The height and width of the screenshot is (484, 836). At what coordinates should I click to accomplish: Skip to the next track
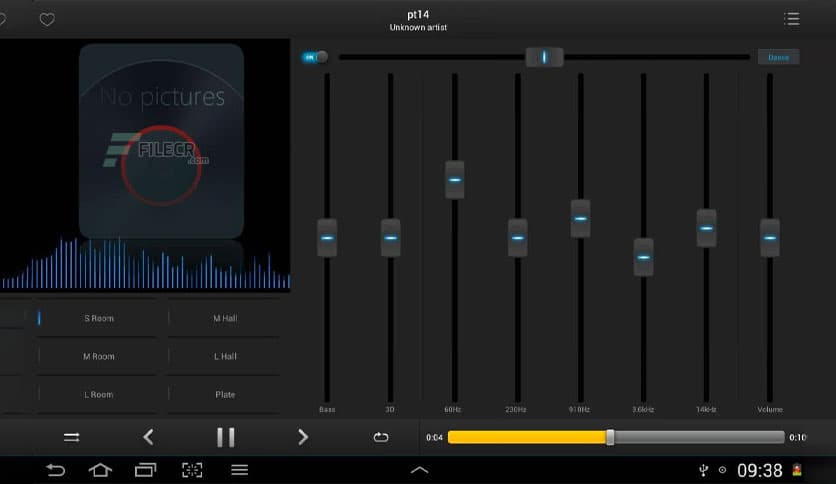pos(303,438)
